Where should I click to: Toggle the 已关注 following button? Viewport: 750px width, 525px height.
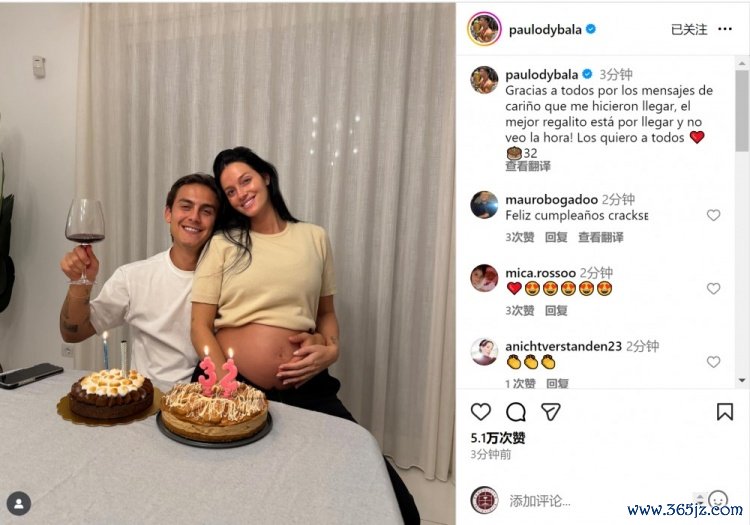(x=689, y=30)
